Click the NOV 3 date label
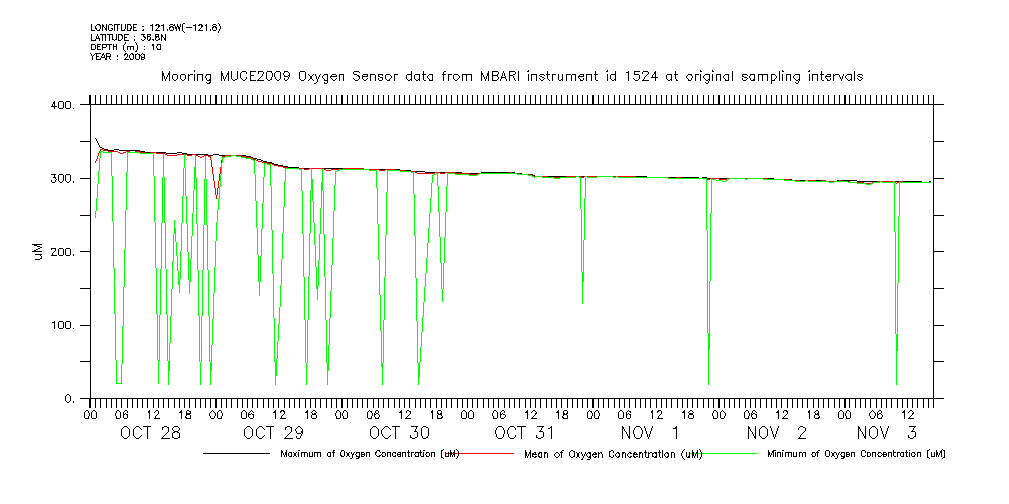Screen dimensions: 1009x504 [886, 433]
